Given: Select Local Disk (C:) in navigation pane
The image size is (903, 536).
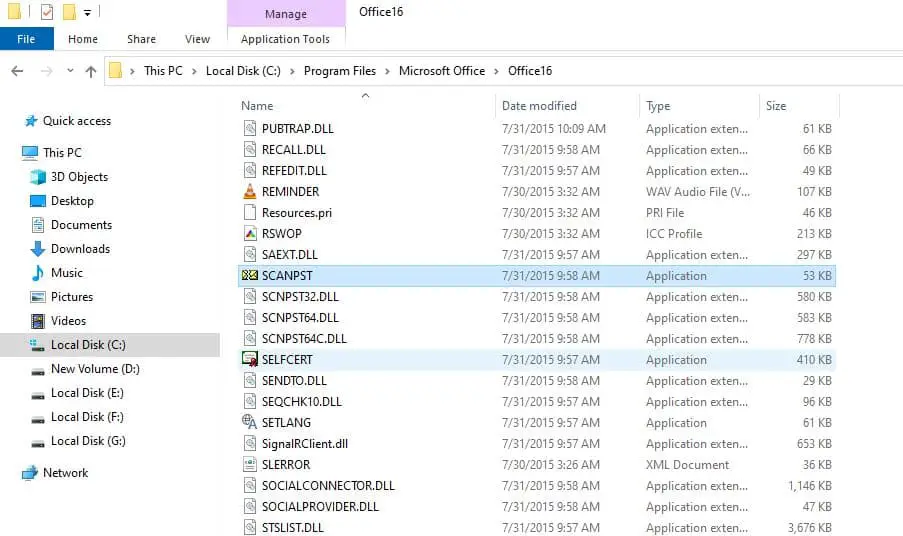Looking at the screenshot, I should 88,345.
